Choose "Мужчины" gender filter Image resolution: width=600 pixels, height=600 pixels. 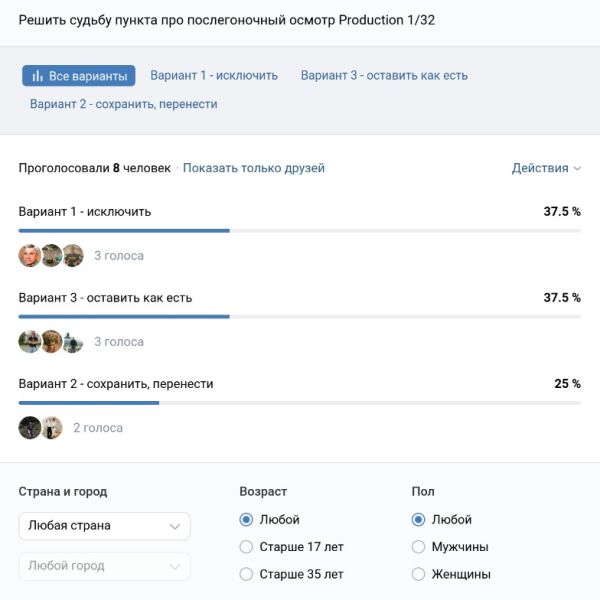pos(418,547)
